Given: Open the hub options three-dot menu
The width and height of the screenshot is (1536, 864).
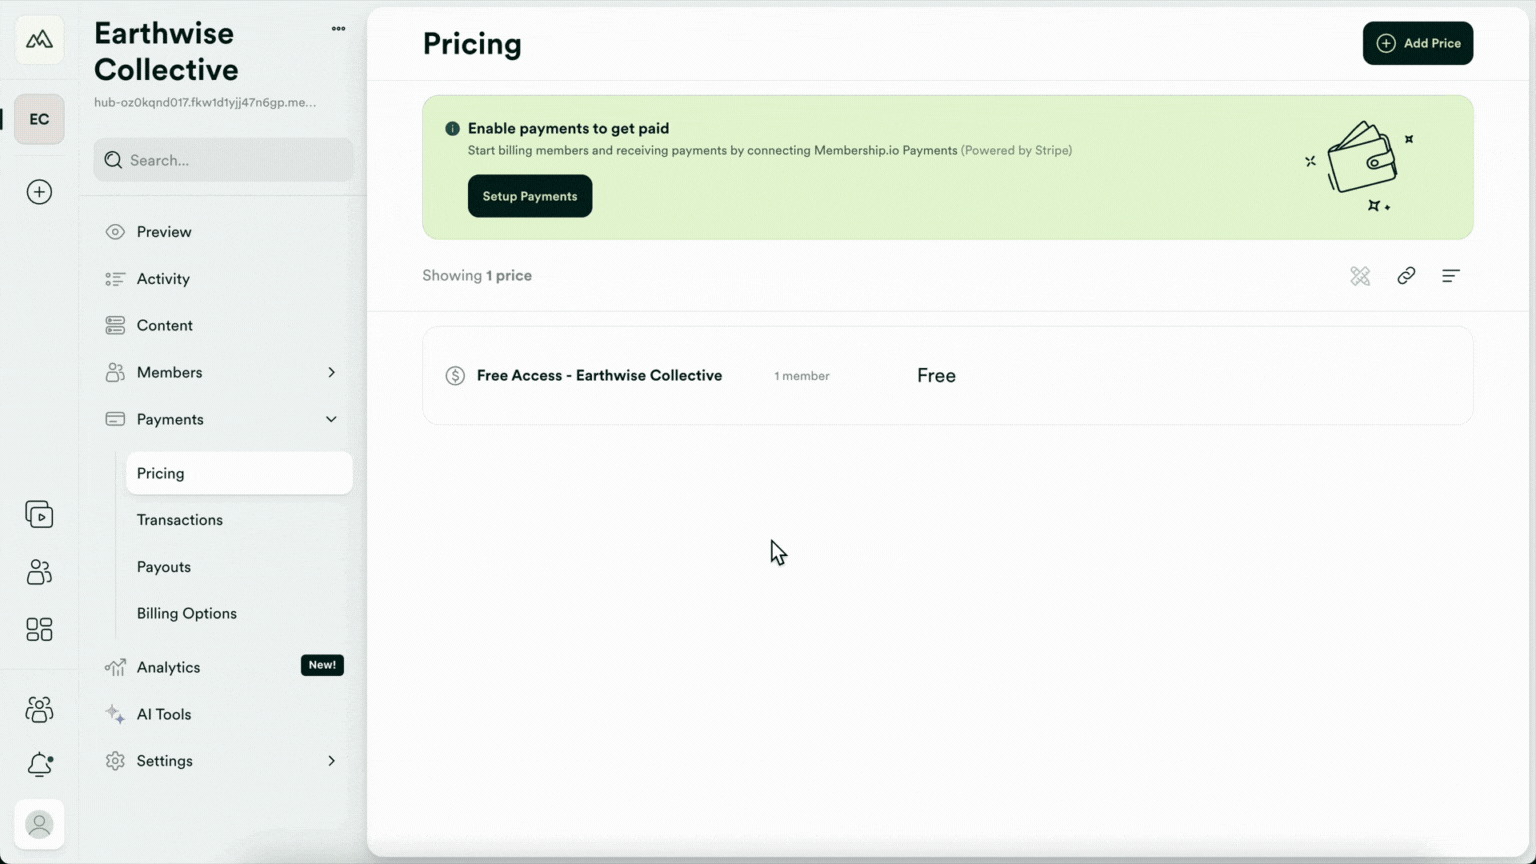Looking at the screenshot, I should (x=338, y=29).
